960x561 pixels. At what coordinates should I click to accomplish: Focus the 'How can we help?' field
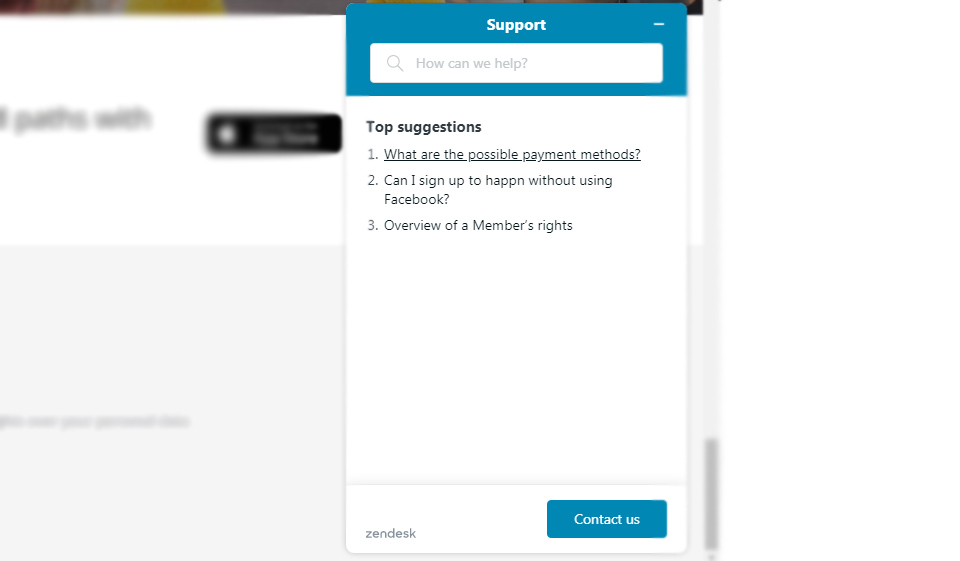pyautogui.click(x=530, y=63)
